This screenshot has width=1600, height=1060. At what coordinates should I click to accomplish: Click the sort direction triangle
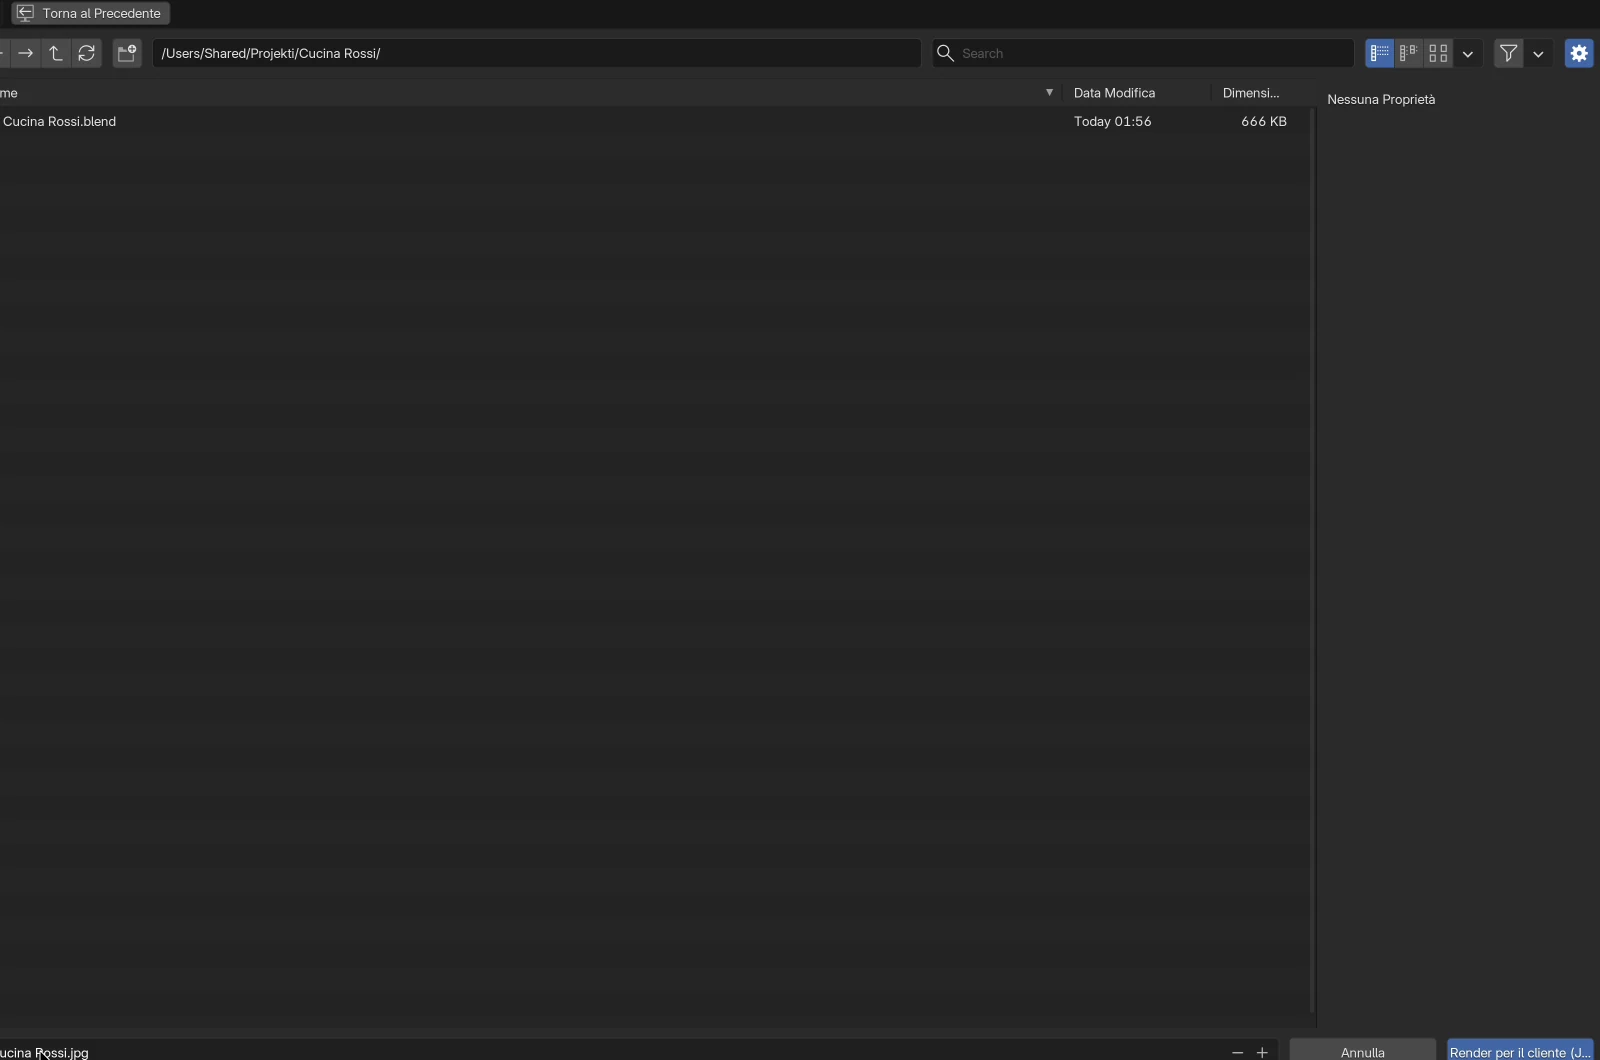[1049, 93]
